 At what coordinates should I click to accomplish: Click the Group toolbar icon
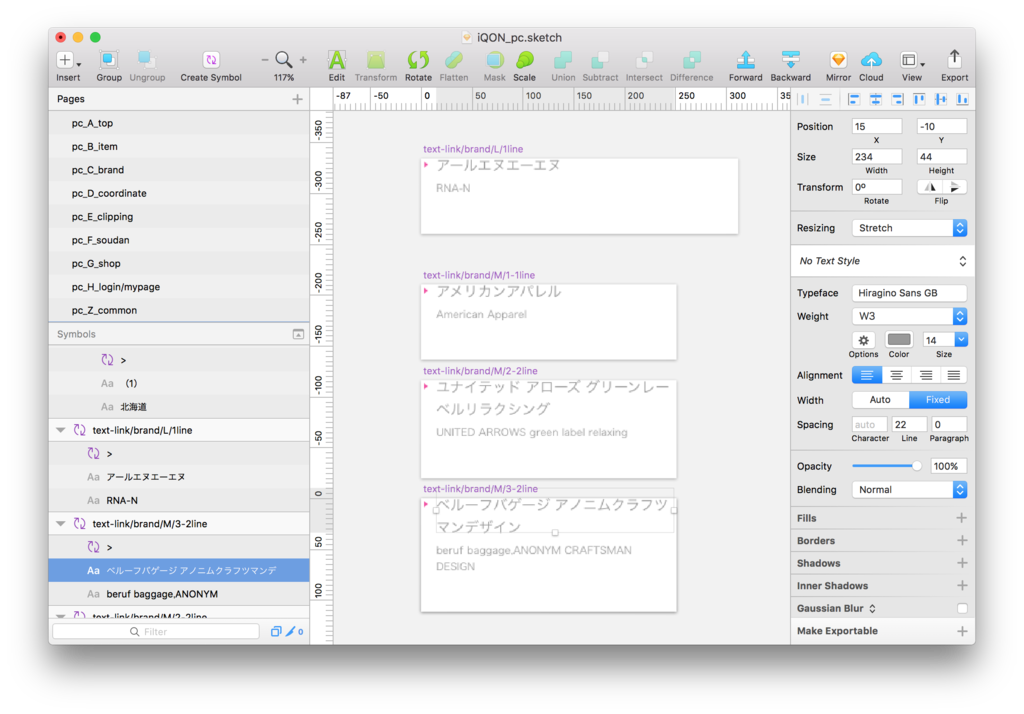click(108, 60)
